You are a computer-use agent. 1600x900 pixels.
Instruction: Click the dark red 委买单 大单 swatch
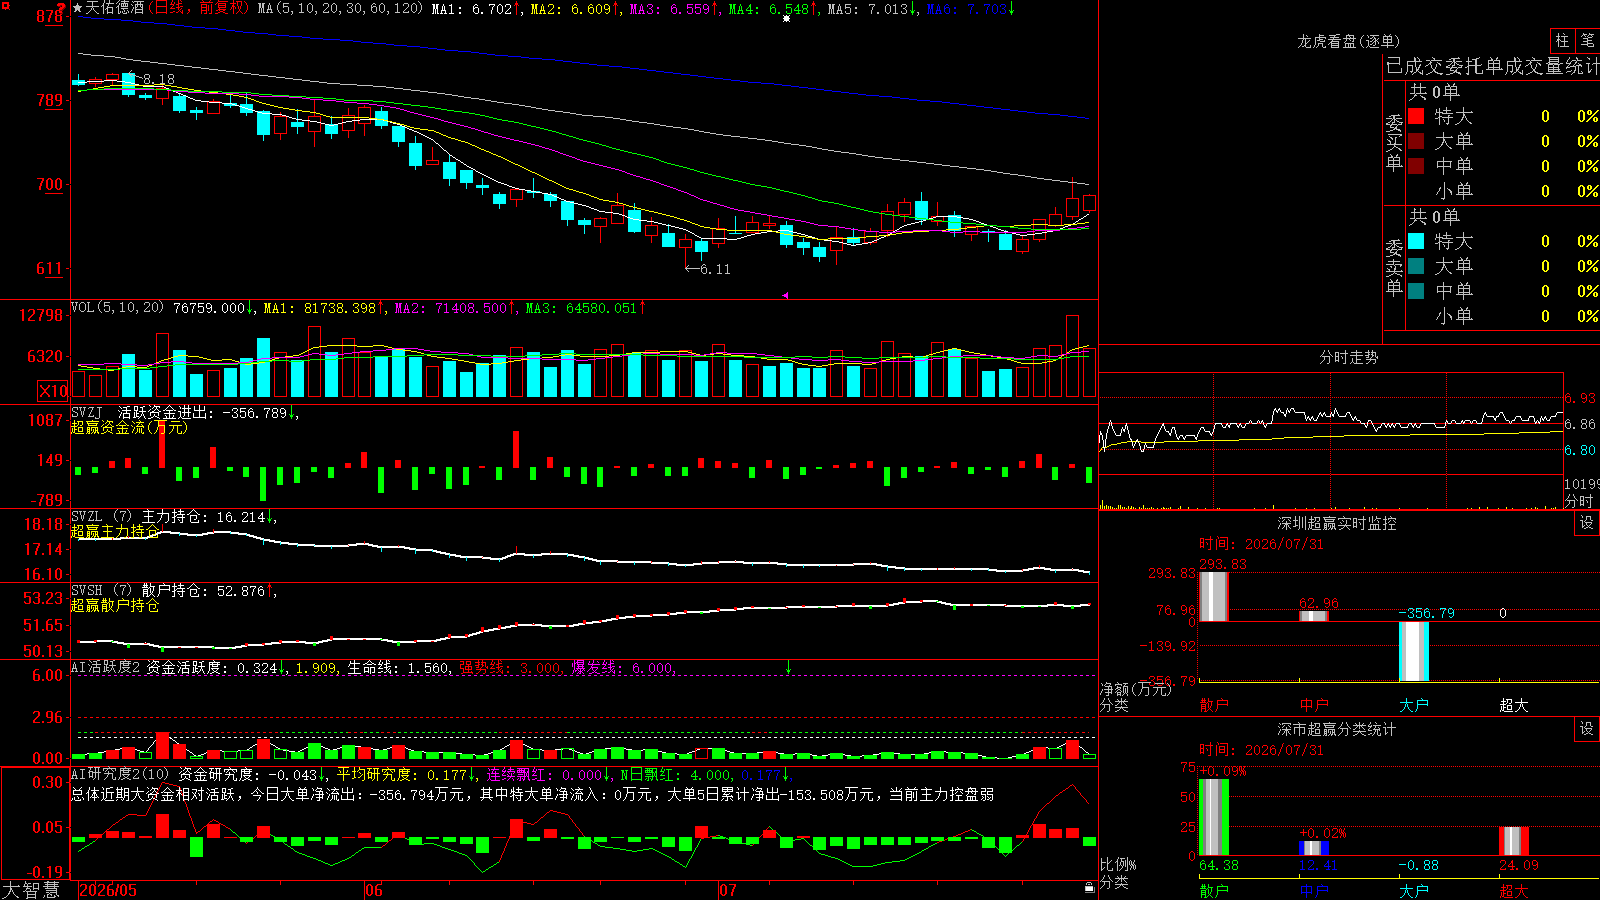1416,141
